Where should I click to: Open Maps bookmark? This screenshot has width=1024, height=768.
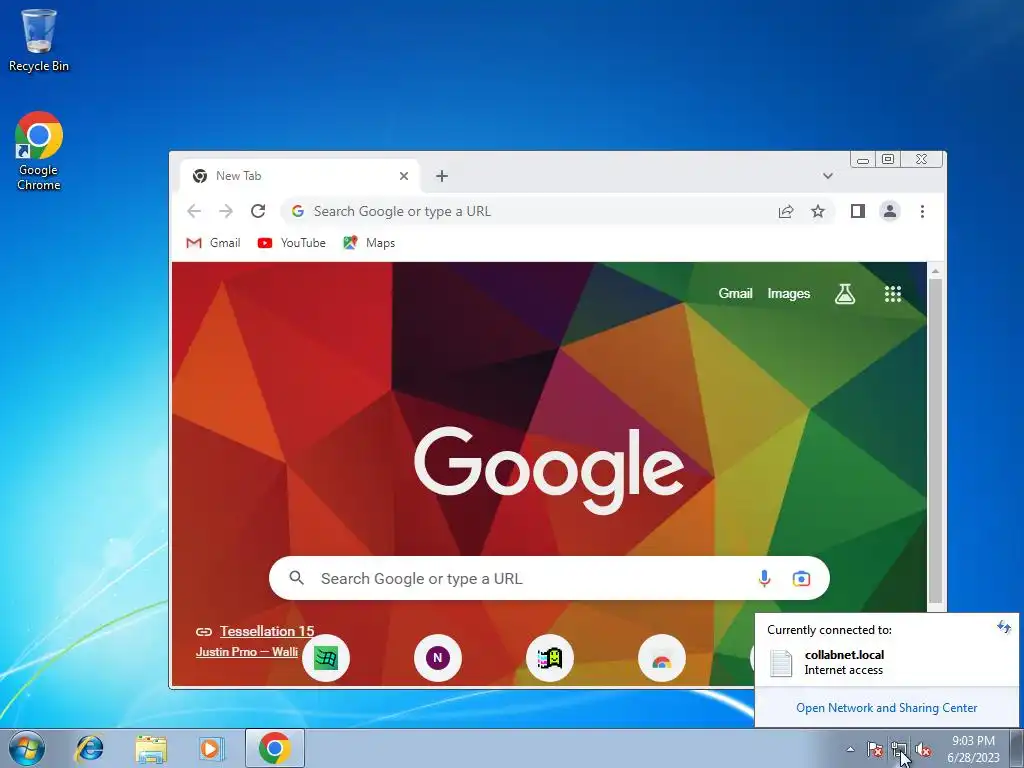369,243
